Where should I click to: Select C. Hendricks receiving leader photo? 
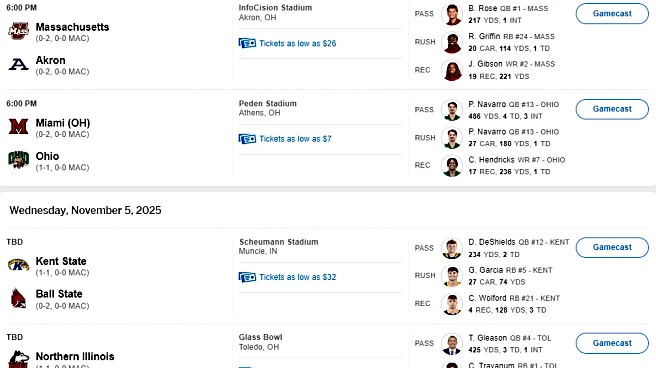point(452,166)
